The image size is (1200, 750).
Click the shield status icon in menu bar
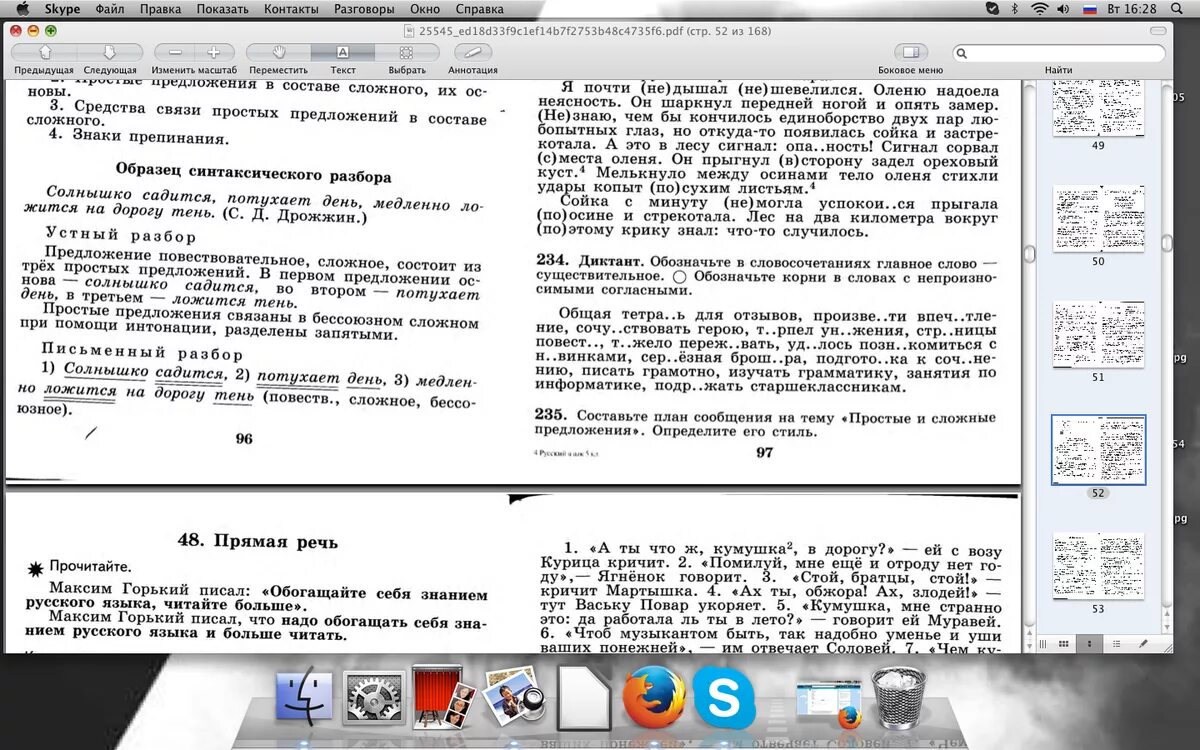[992, 9]
